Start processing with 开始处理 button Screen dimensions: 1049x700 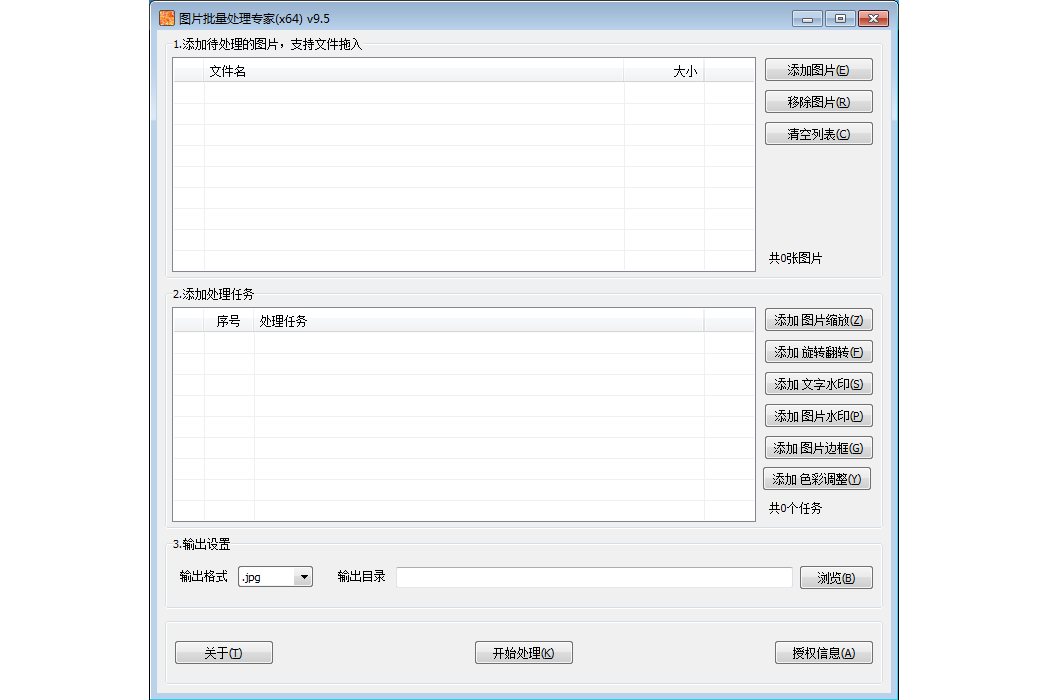coord(523,653)
